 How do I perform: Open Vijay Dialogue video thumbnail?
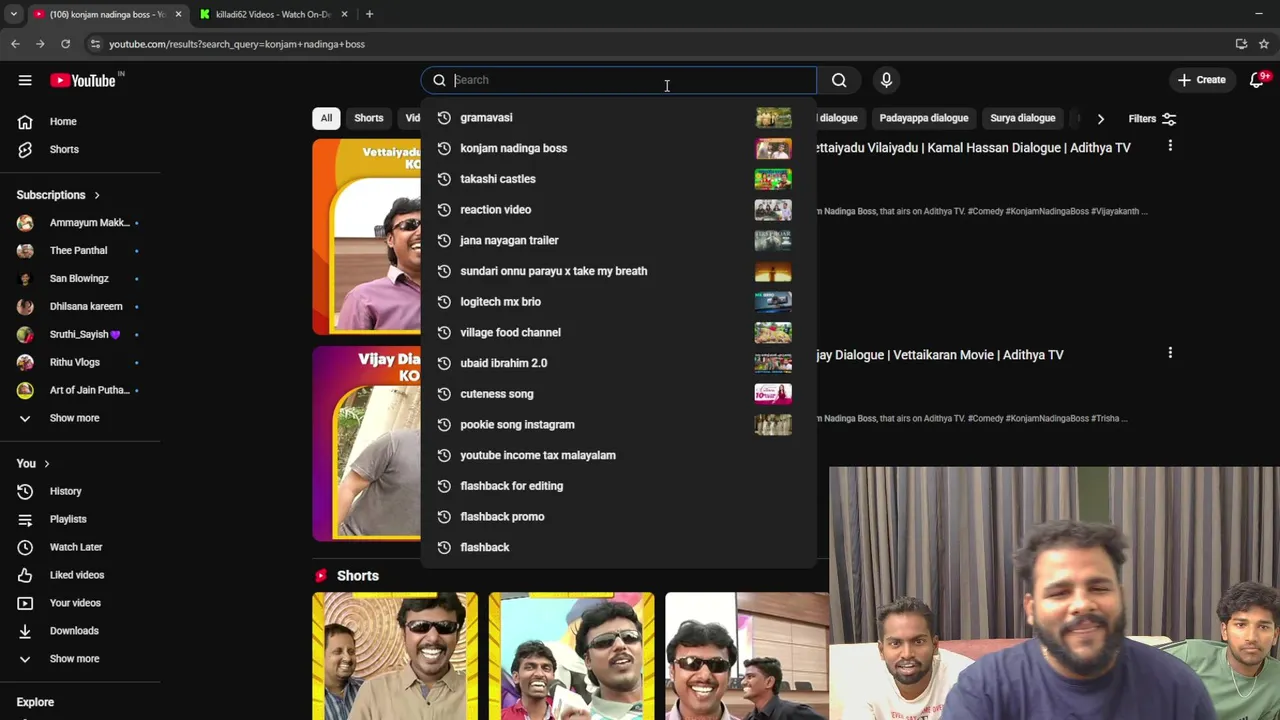[366, 443]
